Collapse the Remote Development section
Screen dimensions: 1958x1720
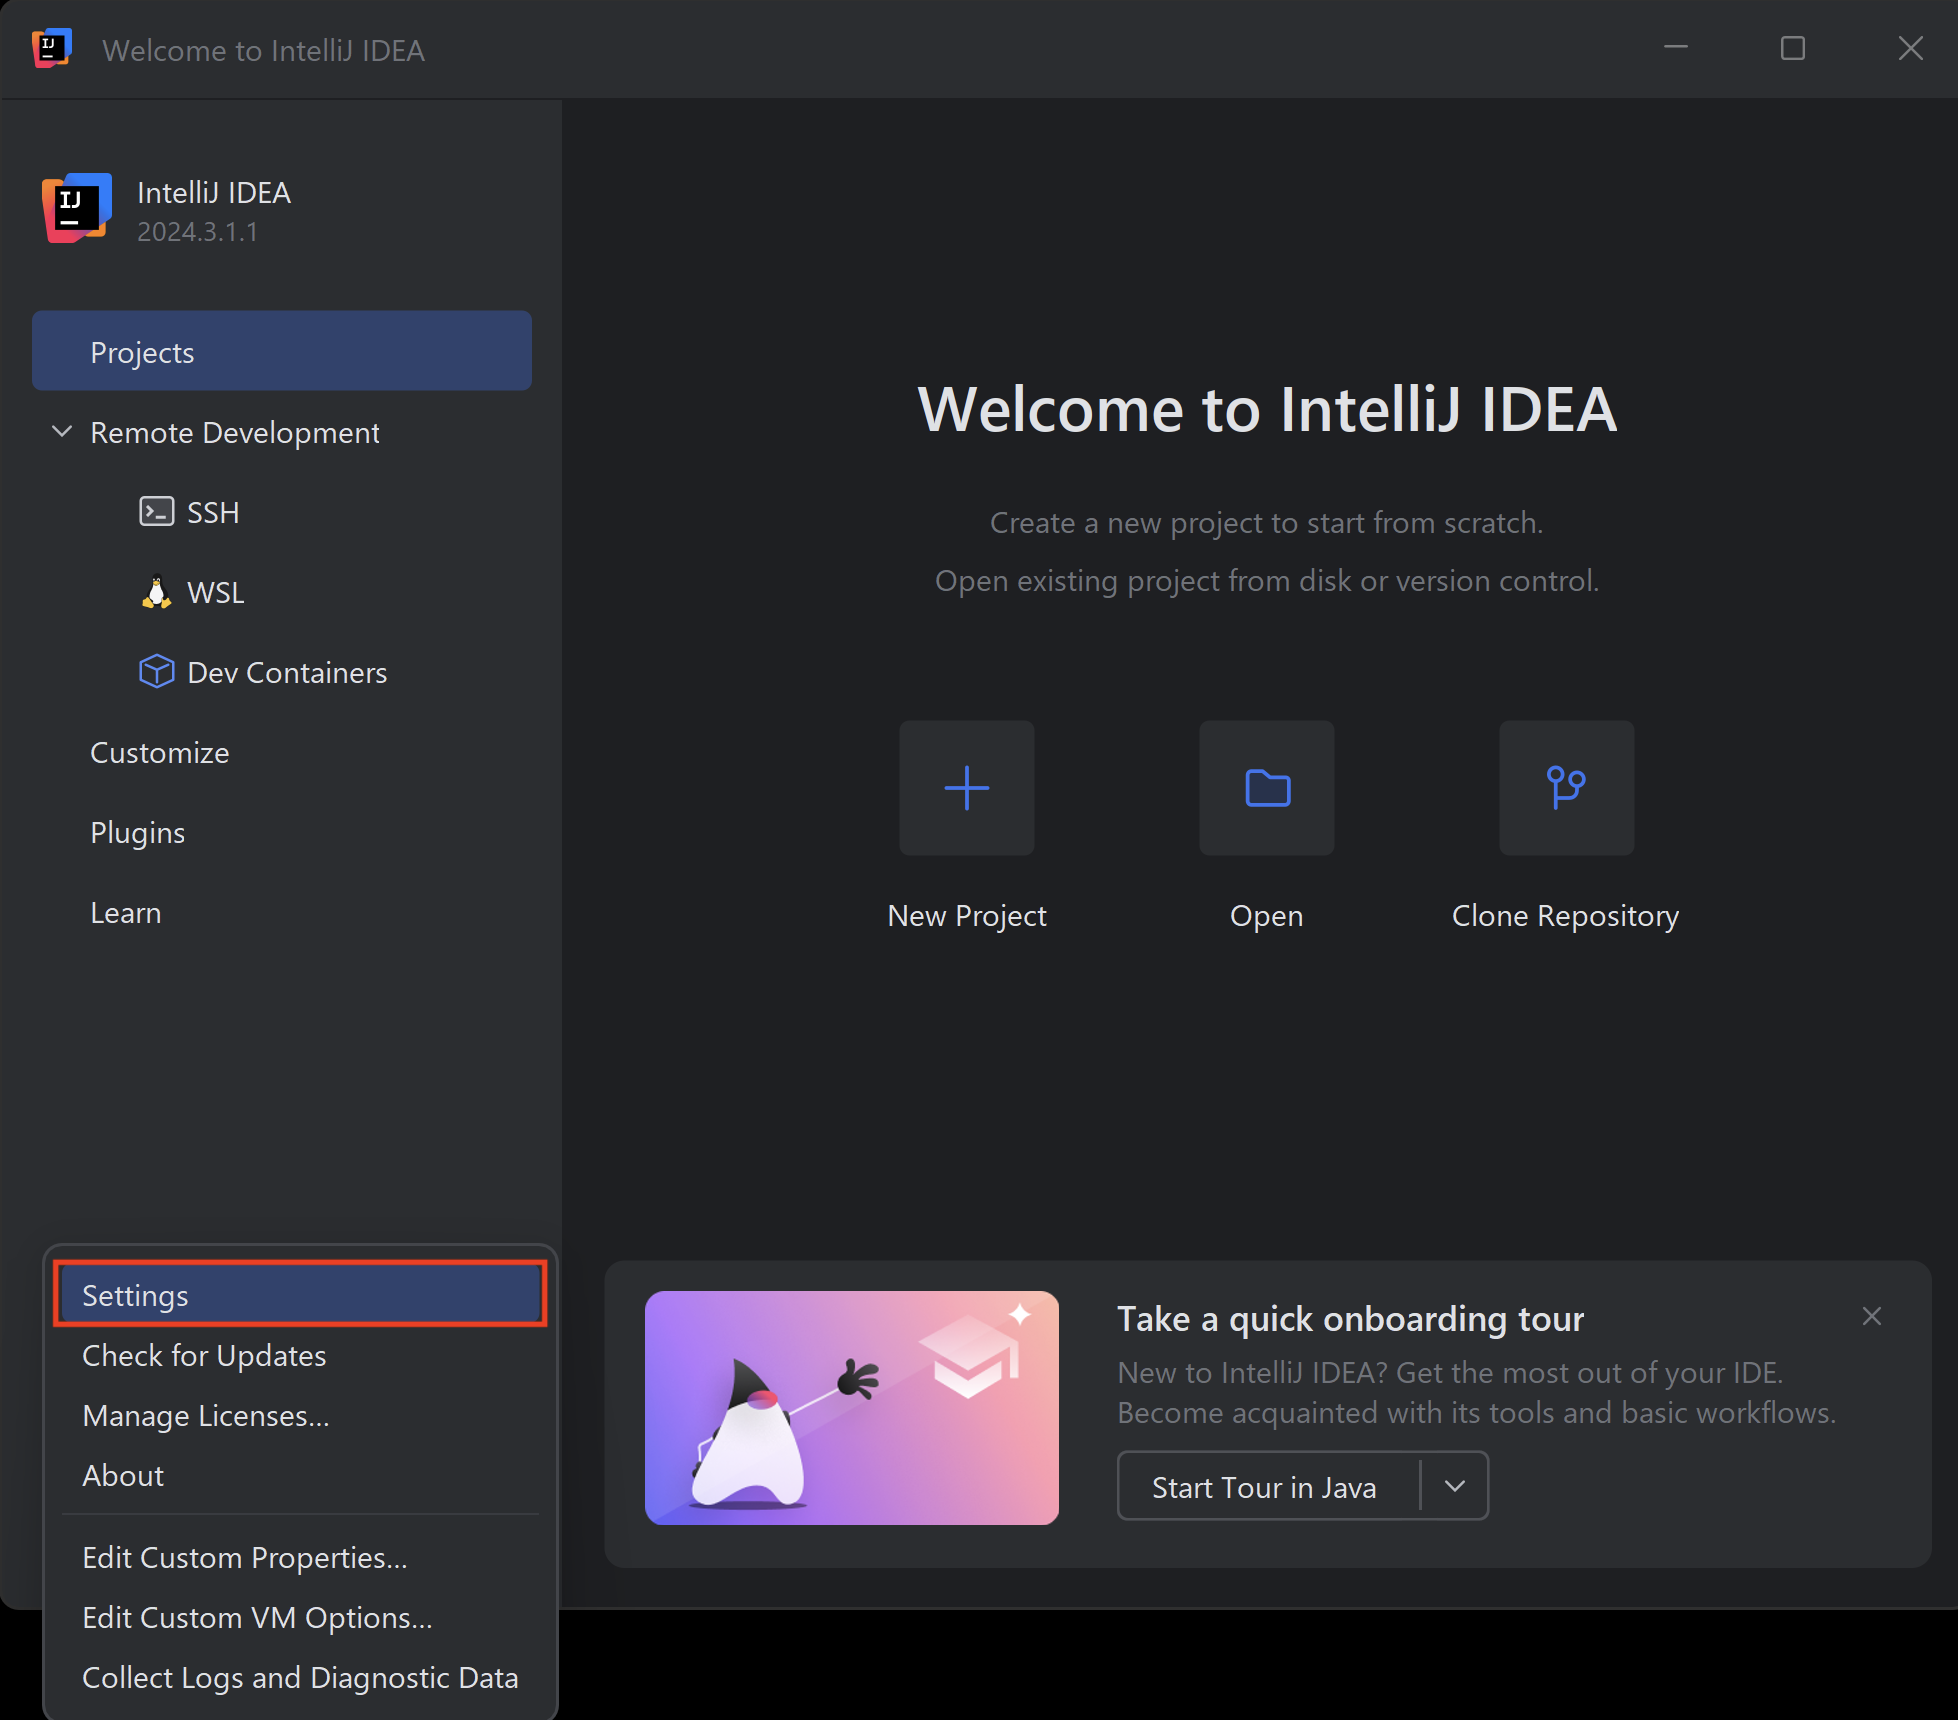62,432
